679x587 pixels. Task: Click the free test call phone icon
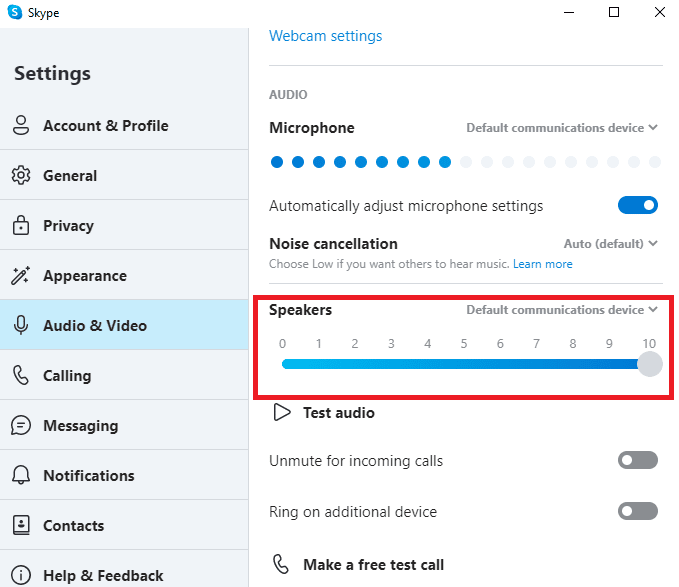tap(281, 564)
